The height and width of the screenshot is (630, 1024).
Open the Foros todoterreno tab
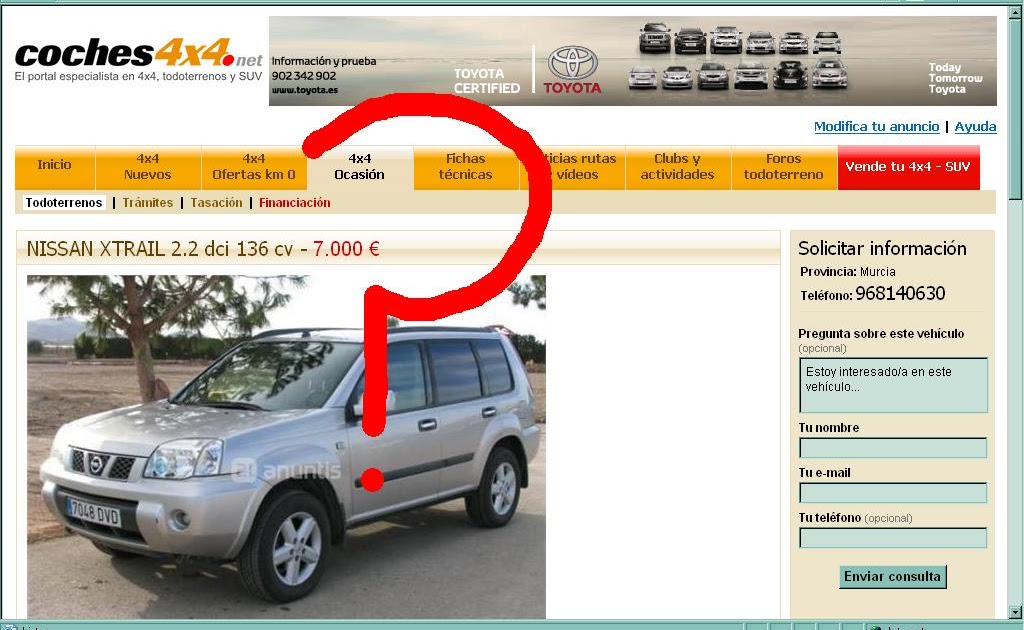(784, 167)
